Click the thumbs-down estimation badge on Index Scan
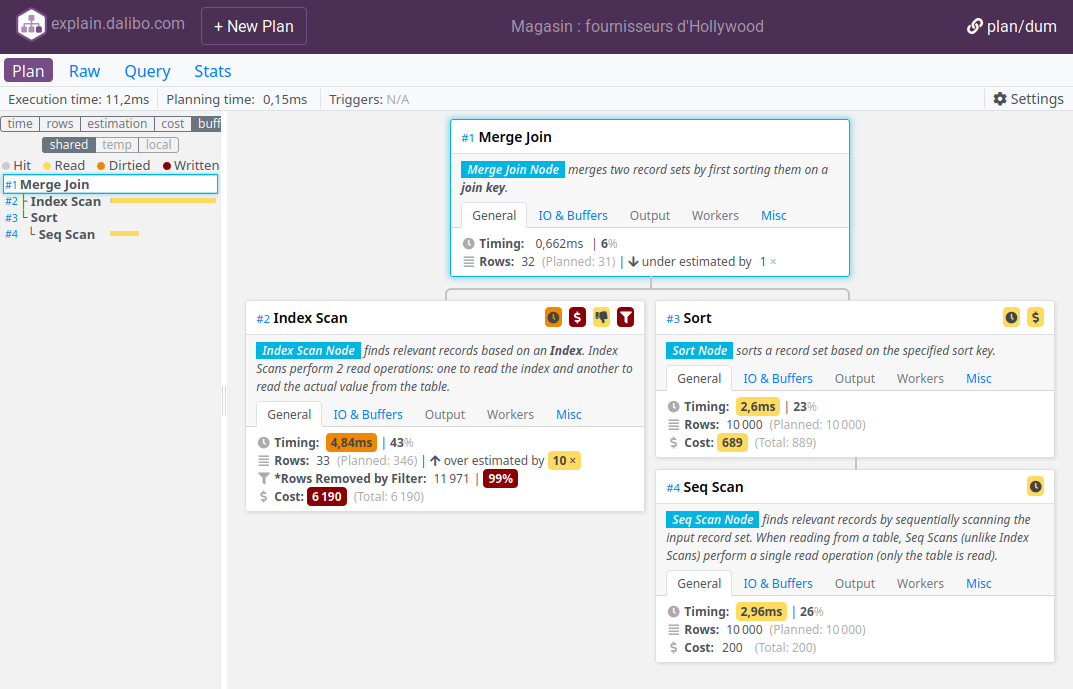Image resolution: width=1073 pixels, height=689 pixels. [602, 317]
